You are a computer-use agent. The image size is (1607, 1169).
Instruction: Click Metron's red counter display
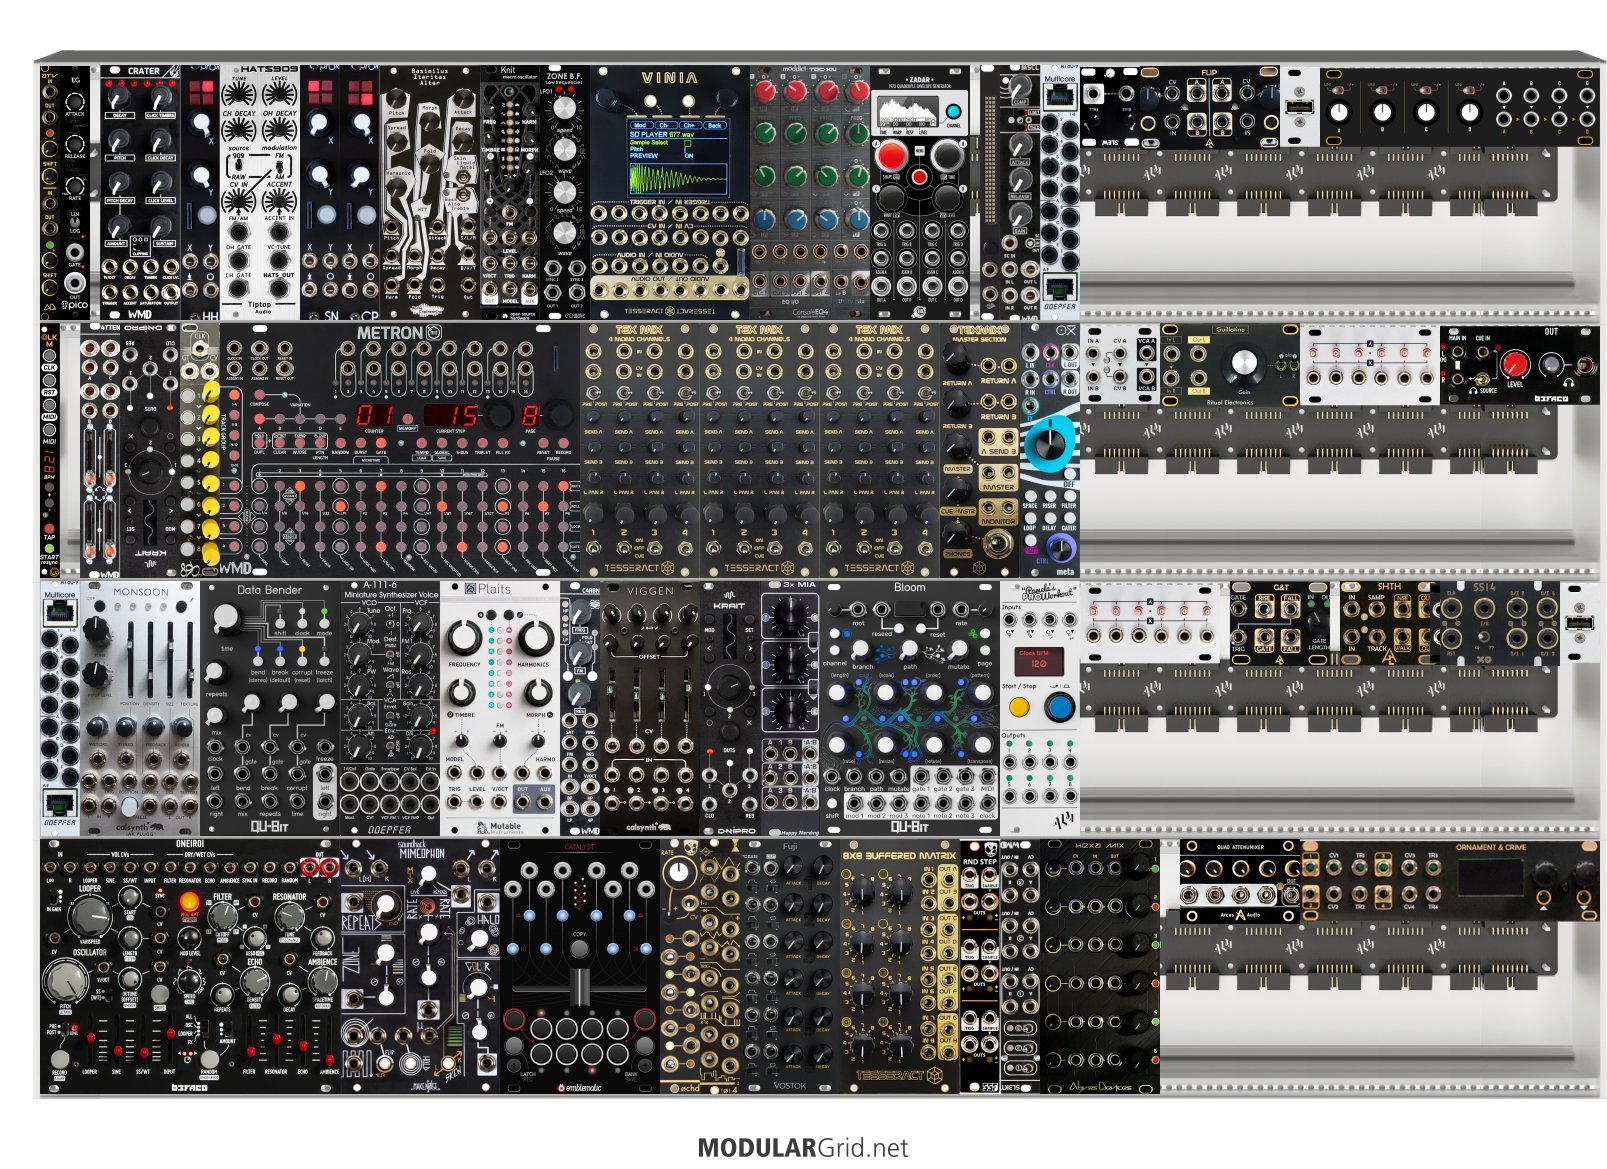point(376,415)
